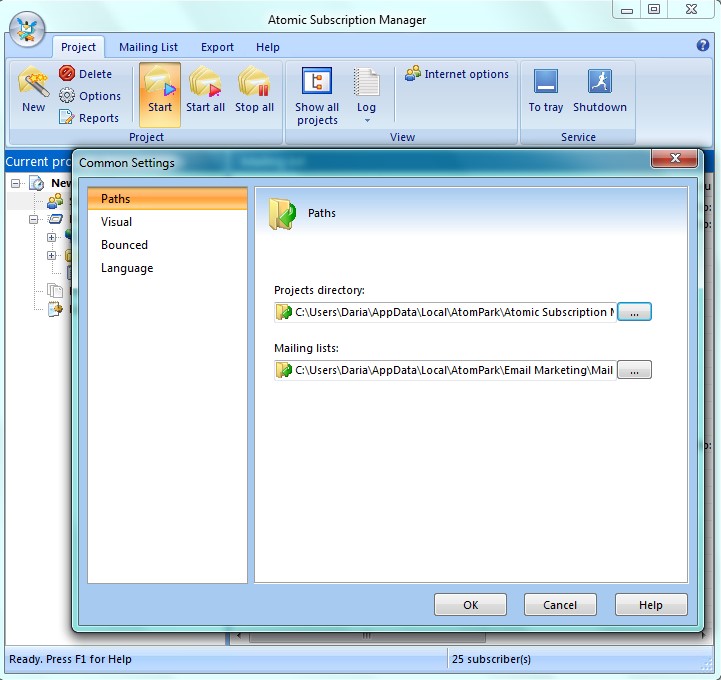Screen dimensions: 721x680
Task: Click the Projects directory path field
Action: [x=445, y=312]
